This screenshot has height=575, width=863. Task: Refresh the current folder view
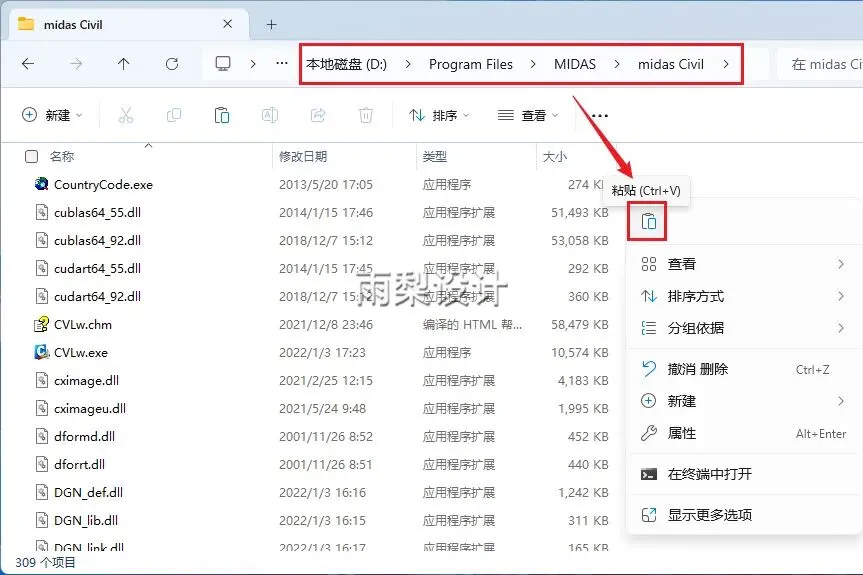(172, 64)
